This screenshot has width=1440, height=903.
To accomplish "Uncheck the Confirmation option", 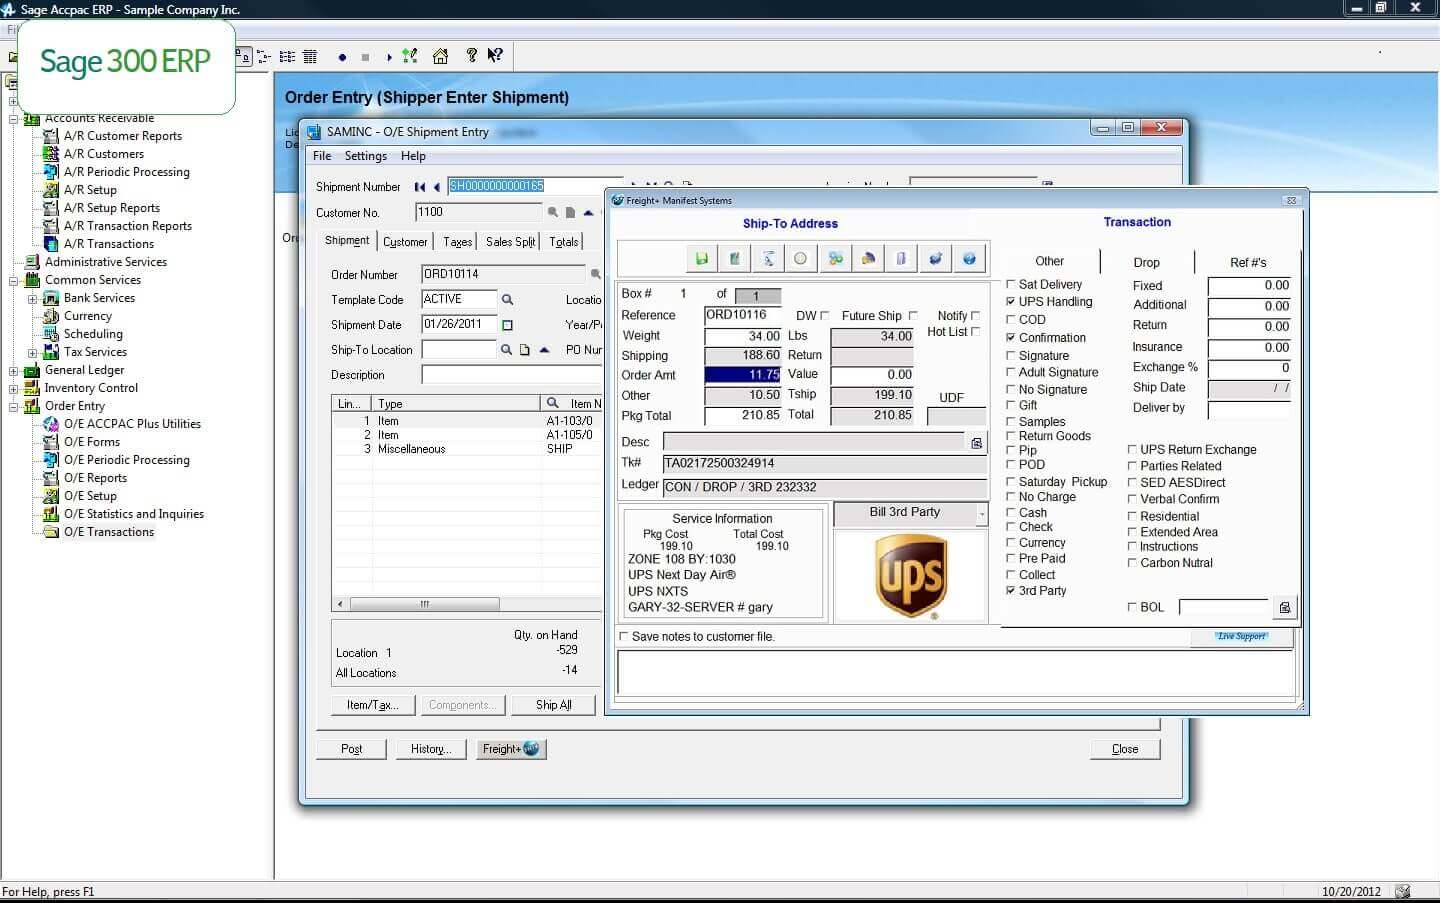I will click(x=1010, y=337).
